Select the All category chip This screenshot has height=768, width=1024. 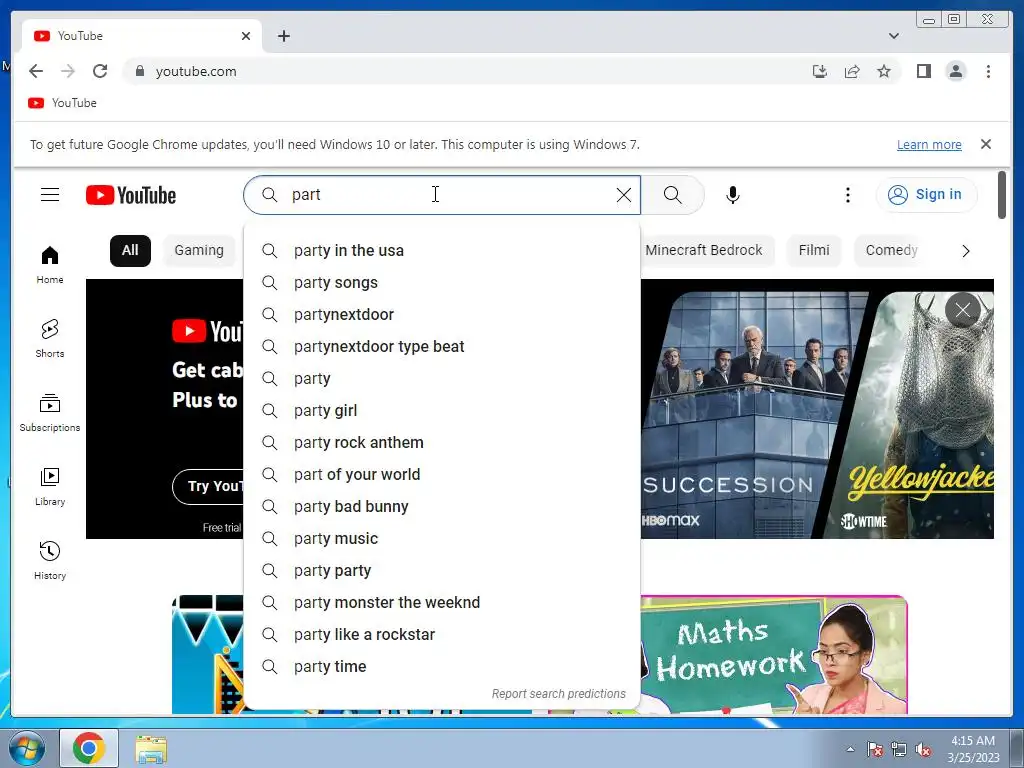[x=130, y=251]
